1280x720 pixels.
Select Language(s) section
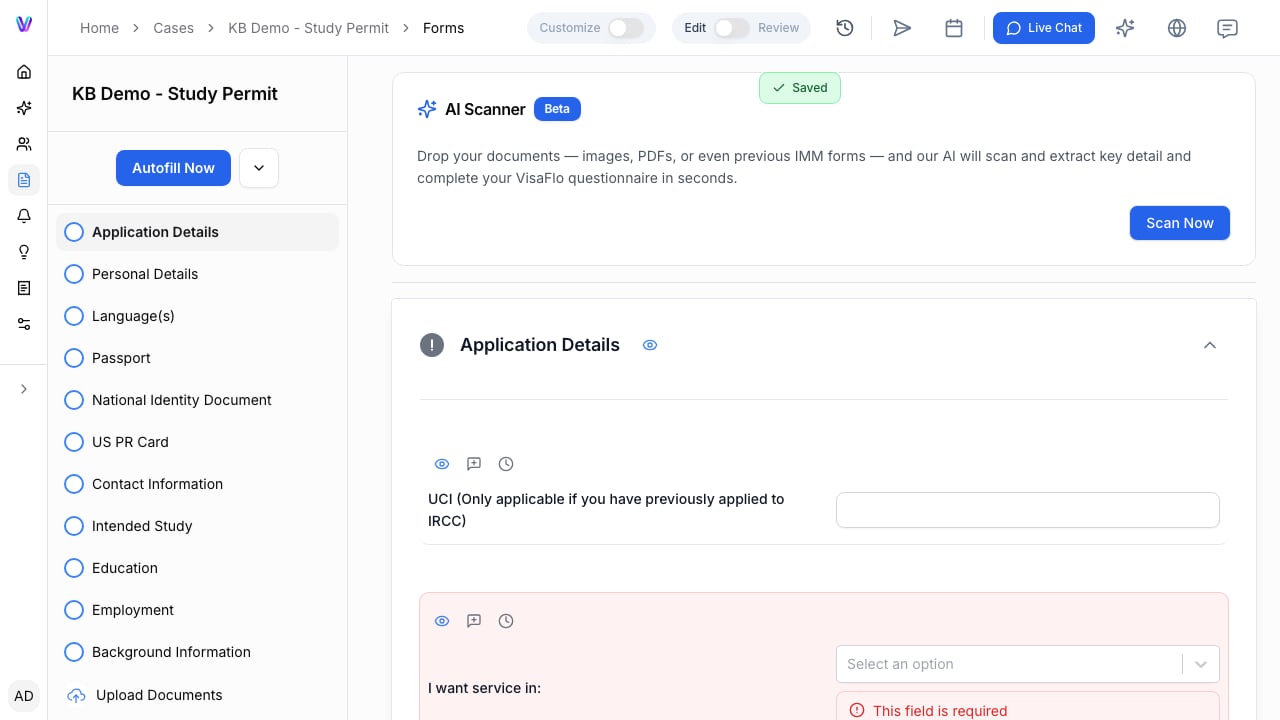[198, 316]
